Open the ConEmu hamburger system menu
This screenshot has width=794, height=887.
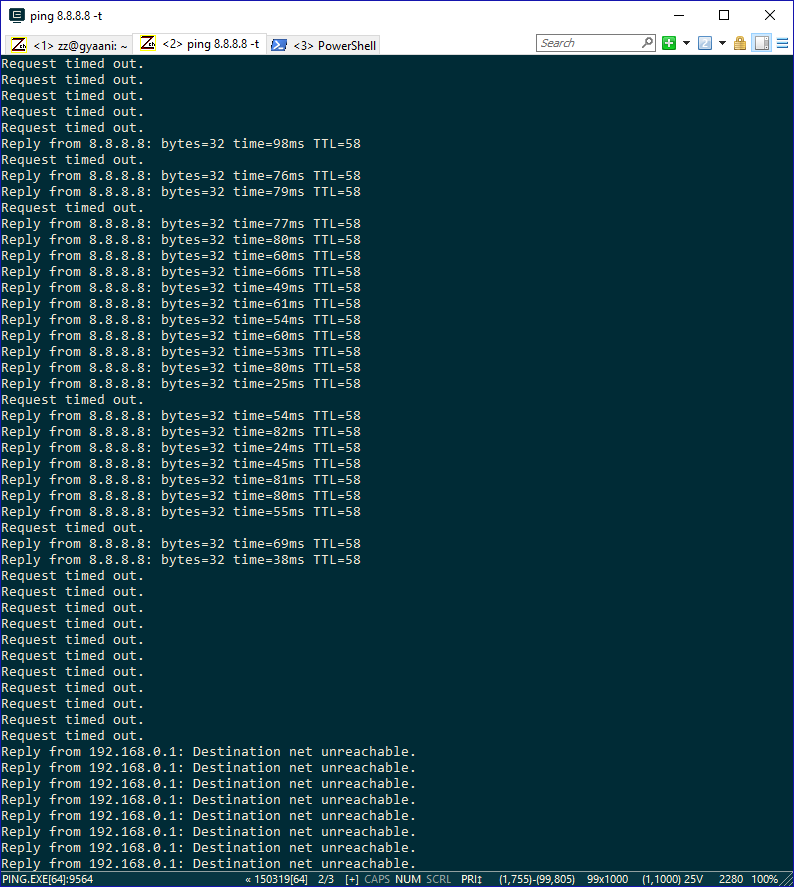[x=782, y=43]
